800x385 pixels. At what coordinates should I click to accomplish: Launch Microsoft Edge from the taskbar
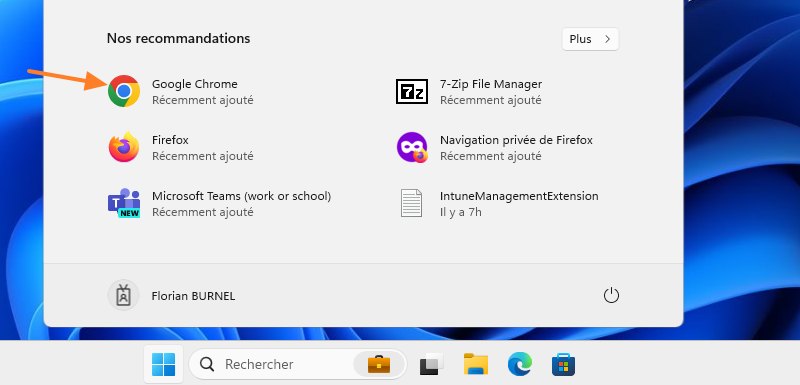click(x=520, y=364)
